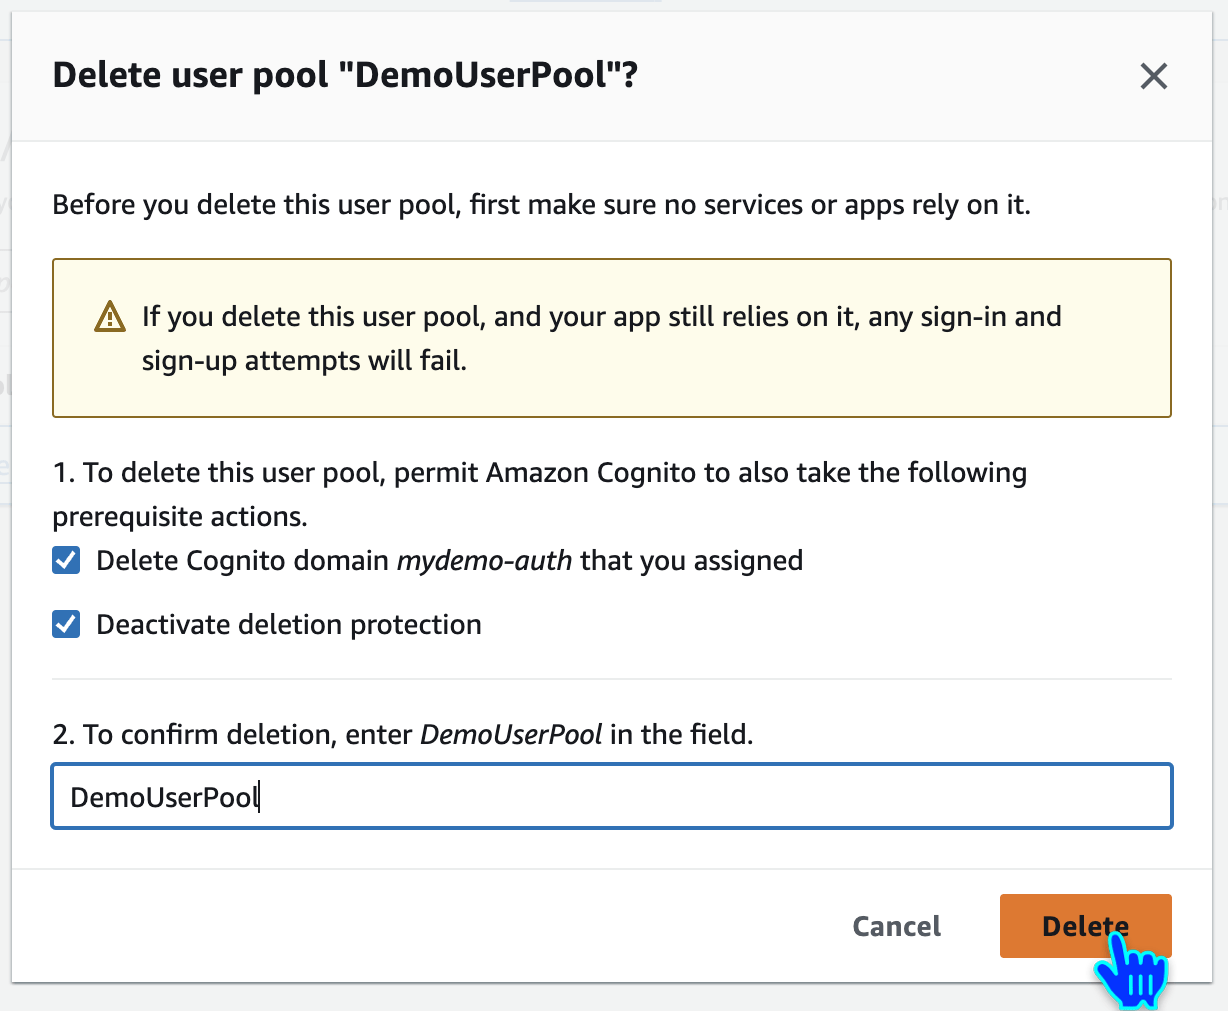The width and height of the screenshot is (1228, 1011).
Task: Click the warning triangle icon
Action: tap(110, 317)
